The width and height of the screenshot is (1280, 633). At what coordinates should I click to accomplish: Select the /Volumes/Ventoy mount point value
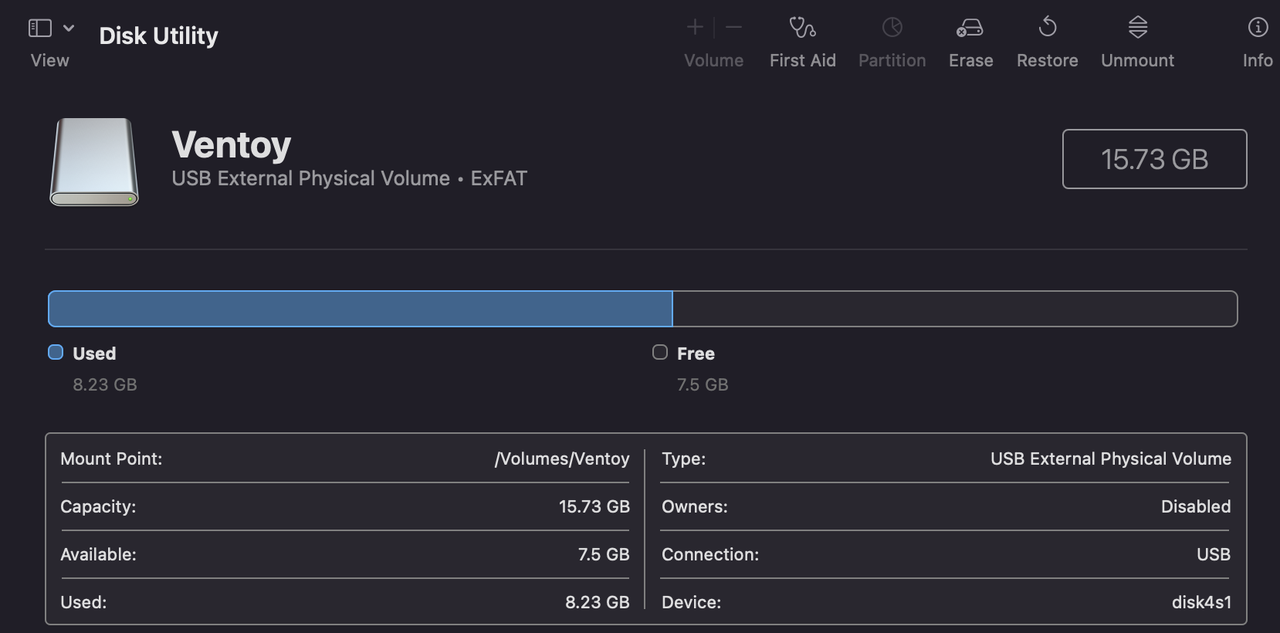click(562, 459)
